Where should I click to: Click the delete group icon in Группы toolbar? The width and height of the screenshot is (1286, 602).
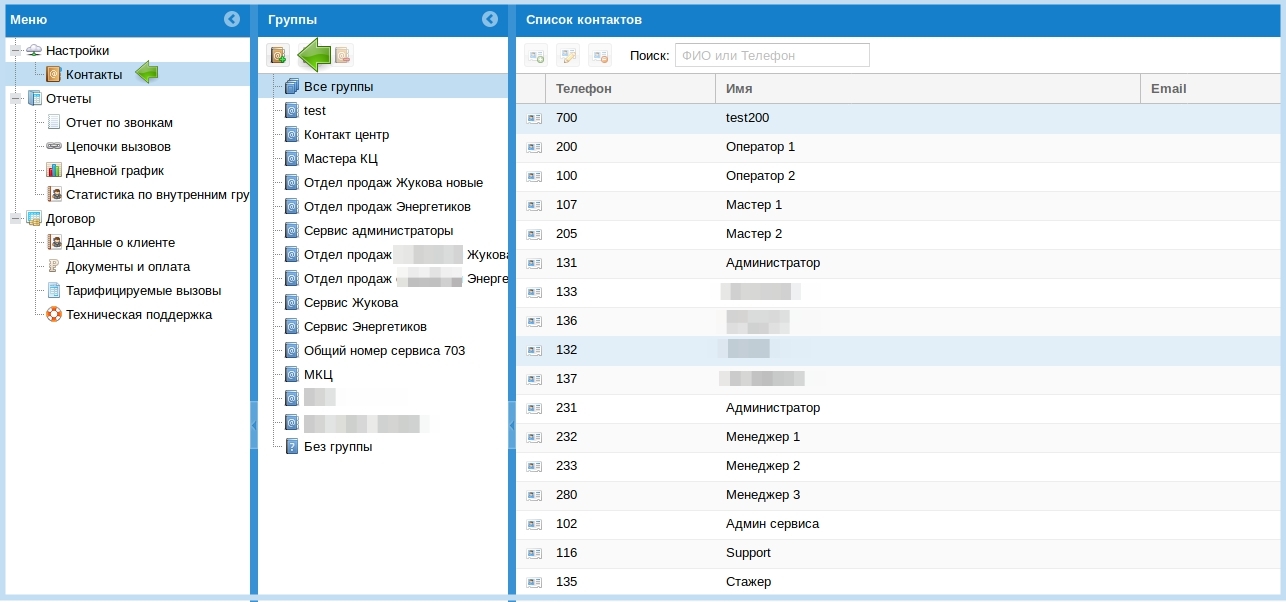click(x=342, y=55)
